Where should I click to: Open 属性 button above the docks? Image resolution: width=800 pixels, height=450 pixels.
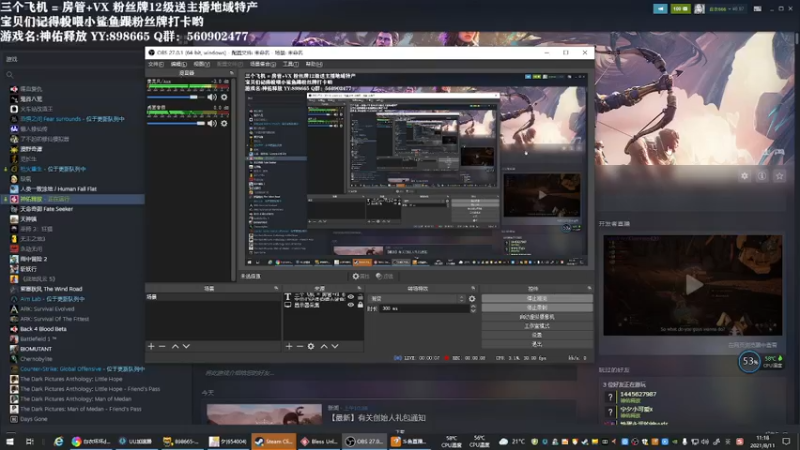click(361, 276)
